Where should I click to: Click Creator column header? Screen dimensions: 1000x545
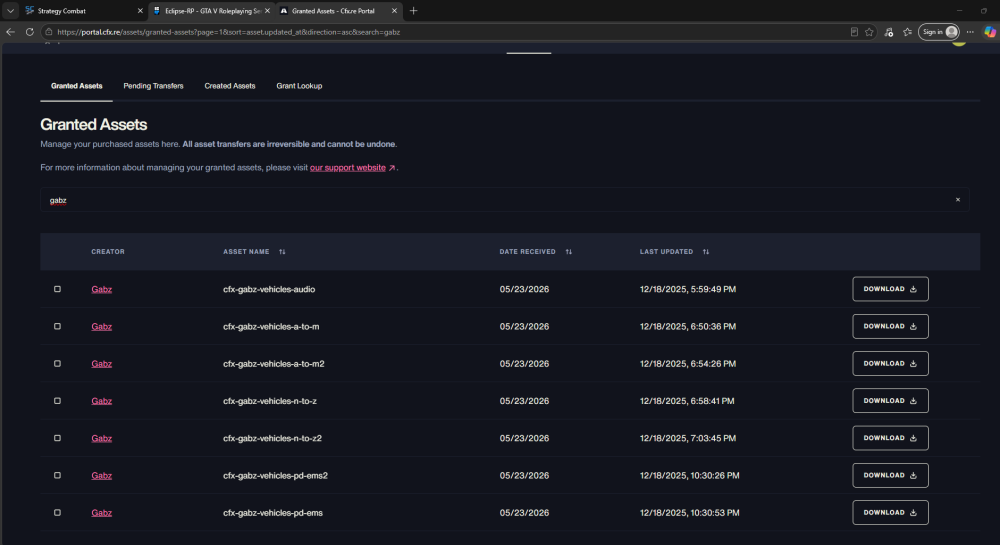108,252
